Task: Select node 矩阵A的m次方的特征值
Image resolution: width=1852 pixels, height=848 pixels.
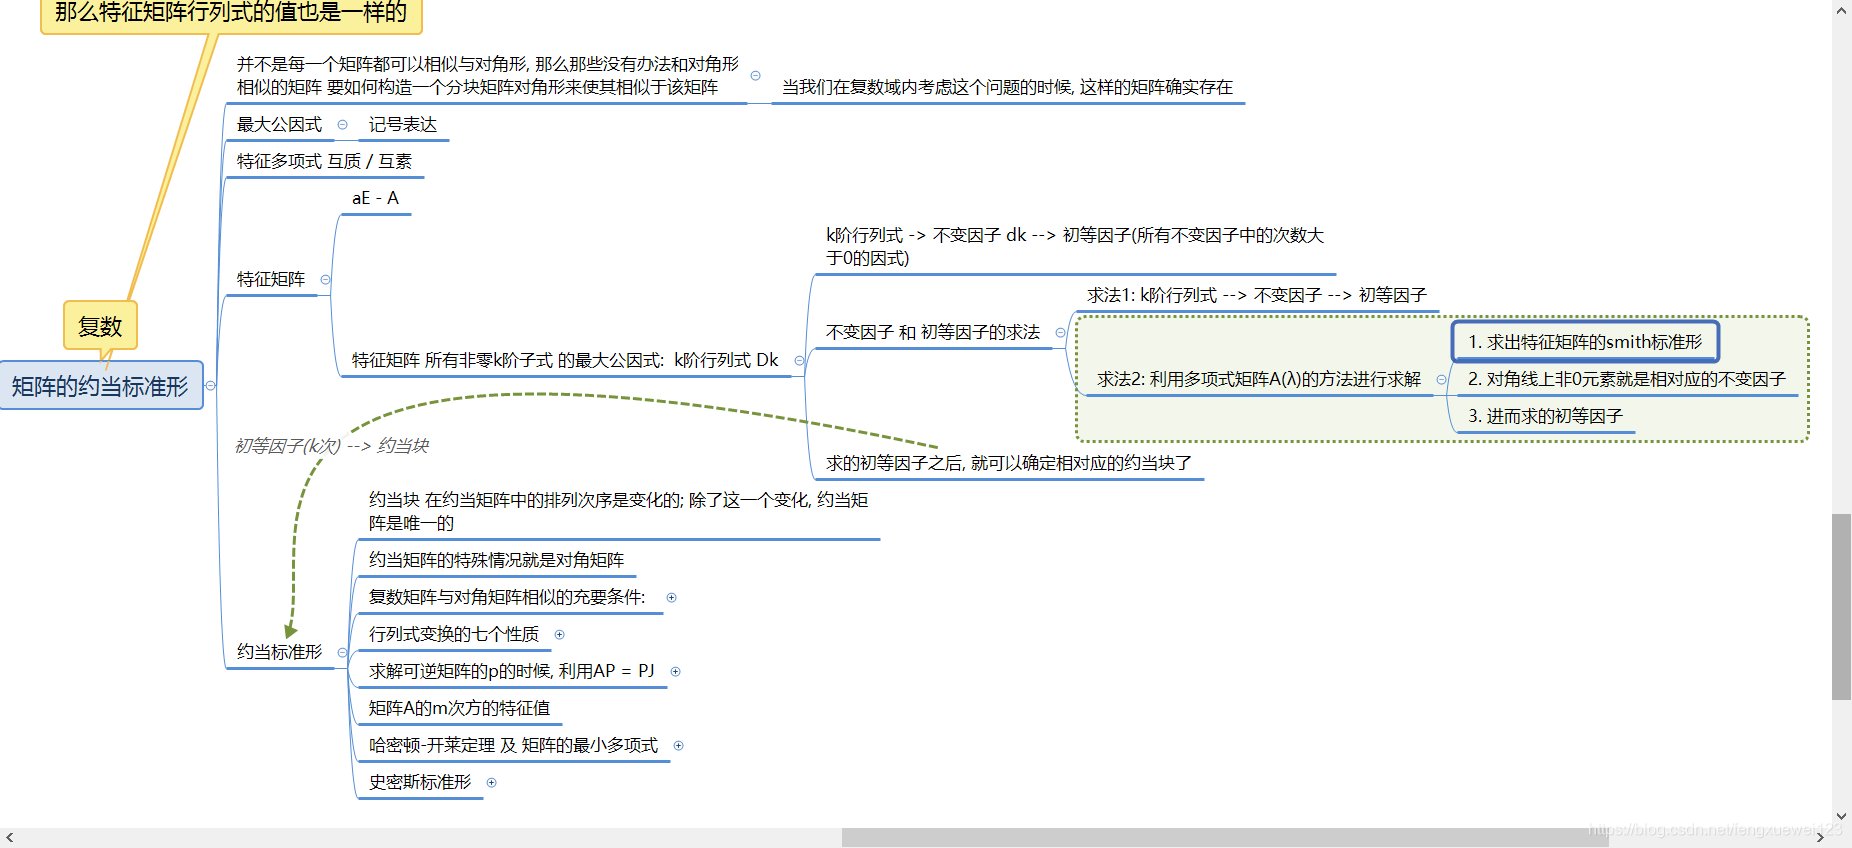Action: (x=459, y=709)
